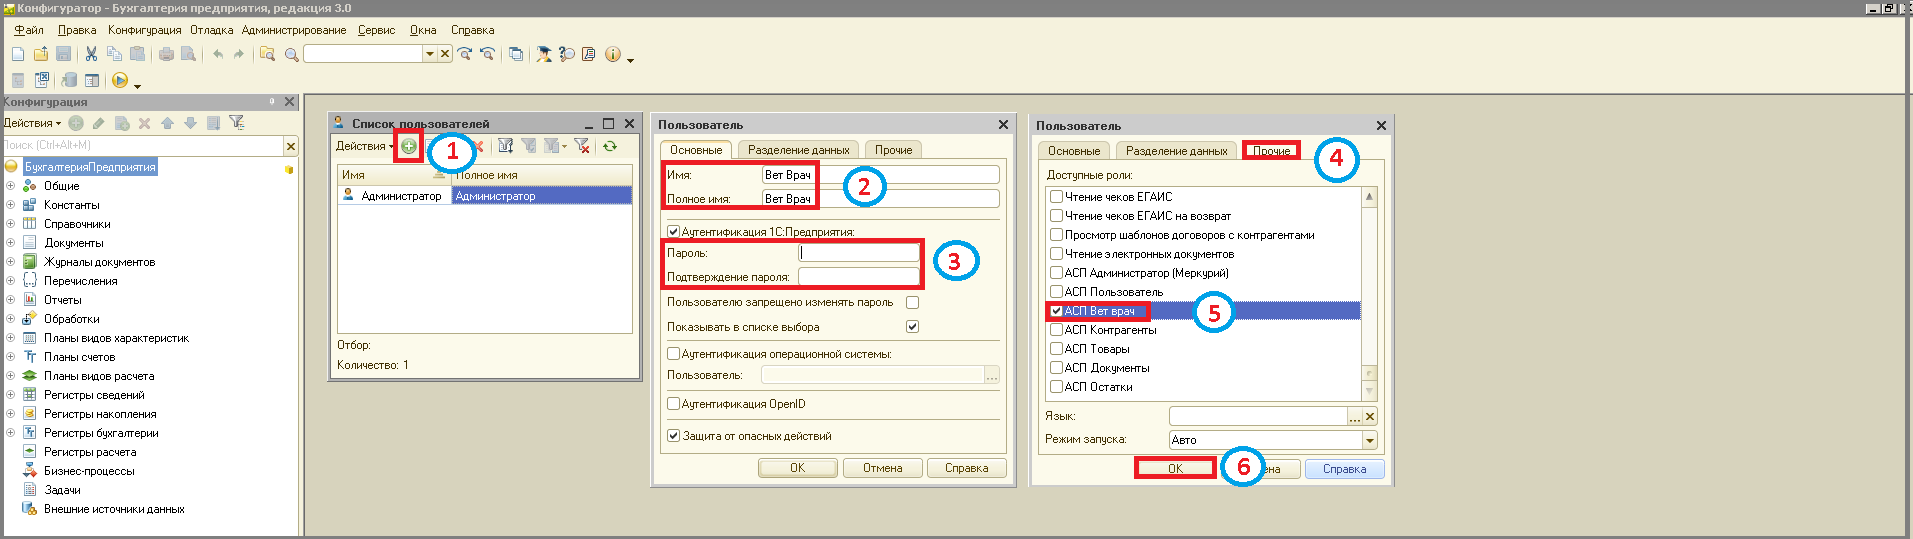Image resolution: width=1913 pixels, height=539 pixels.
Task: Click the Copy icon in main toolbar
Action: (x=114, y=54)
